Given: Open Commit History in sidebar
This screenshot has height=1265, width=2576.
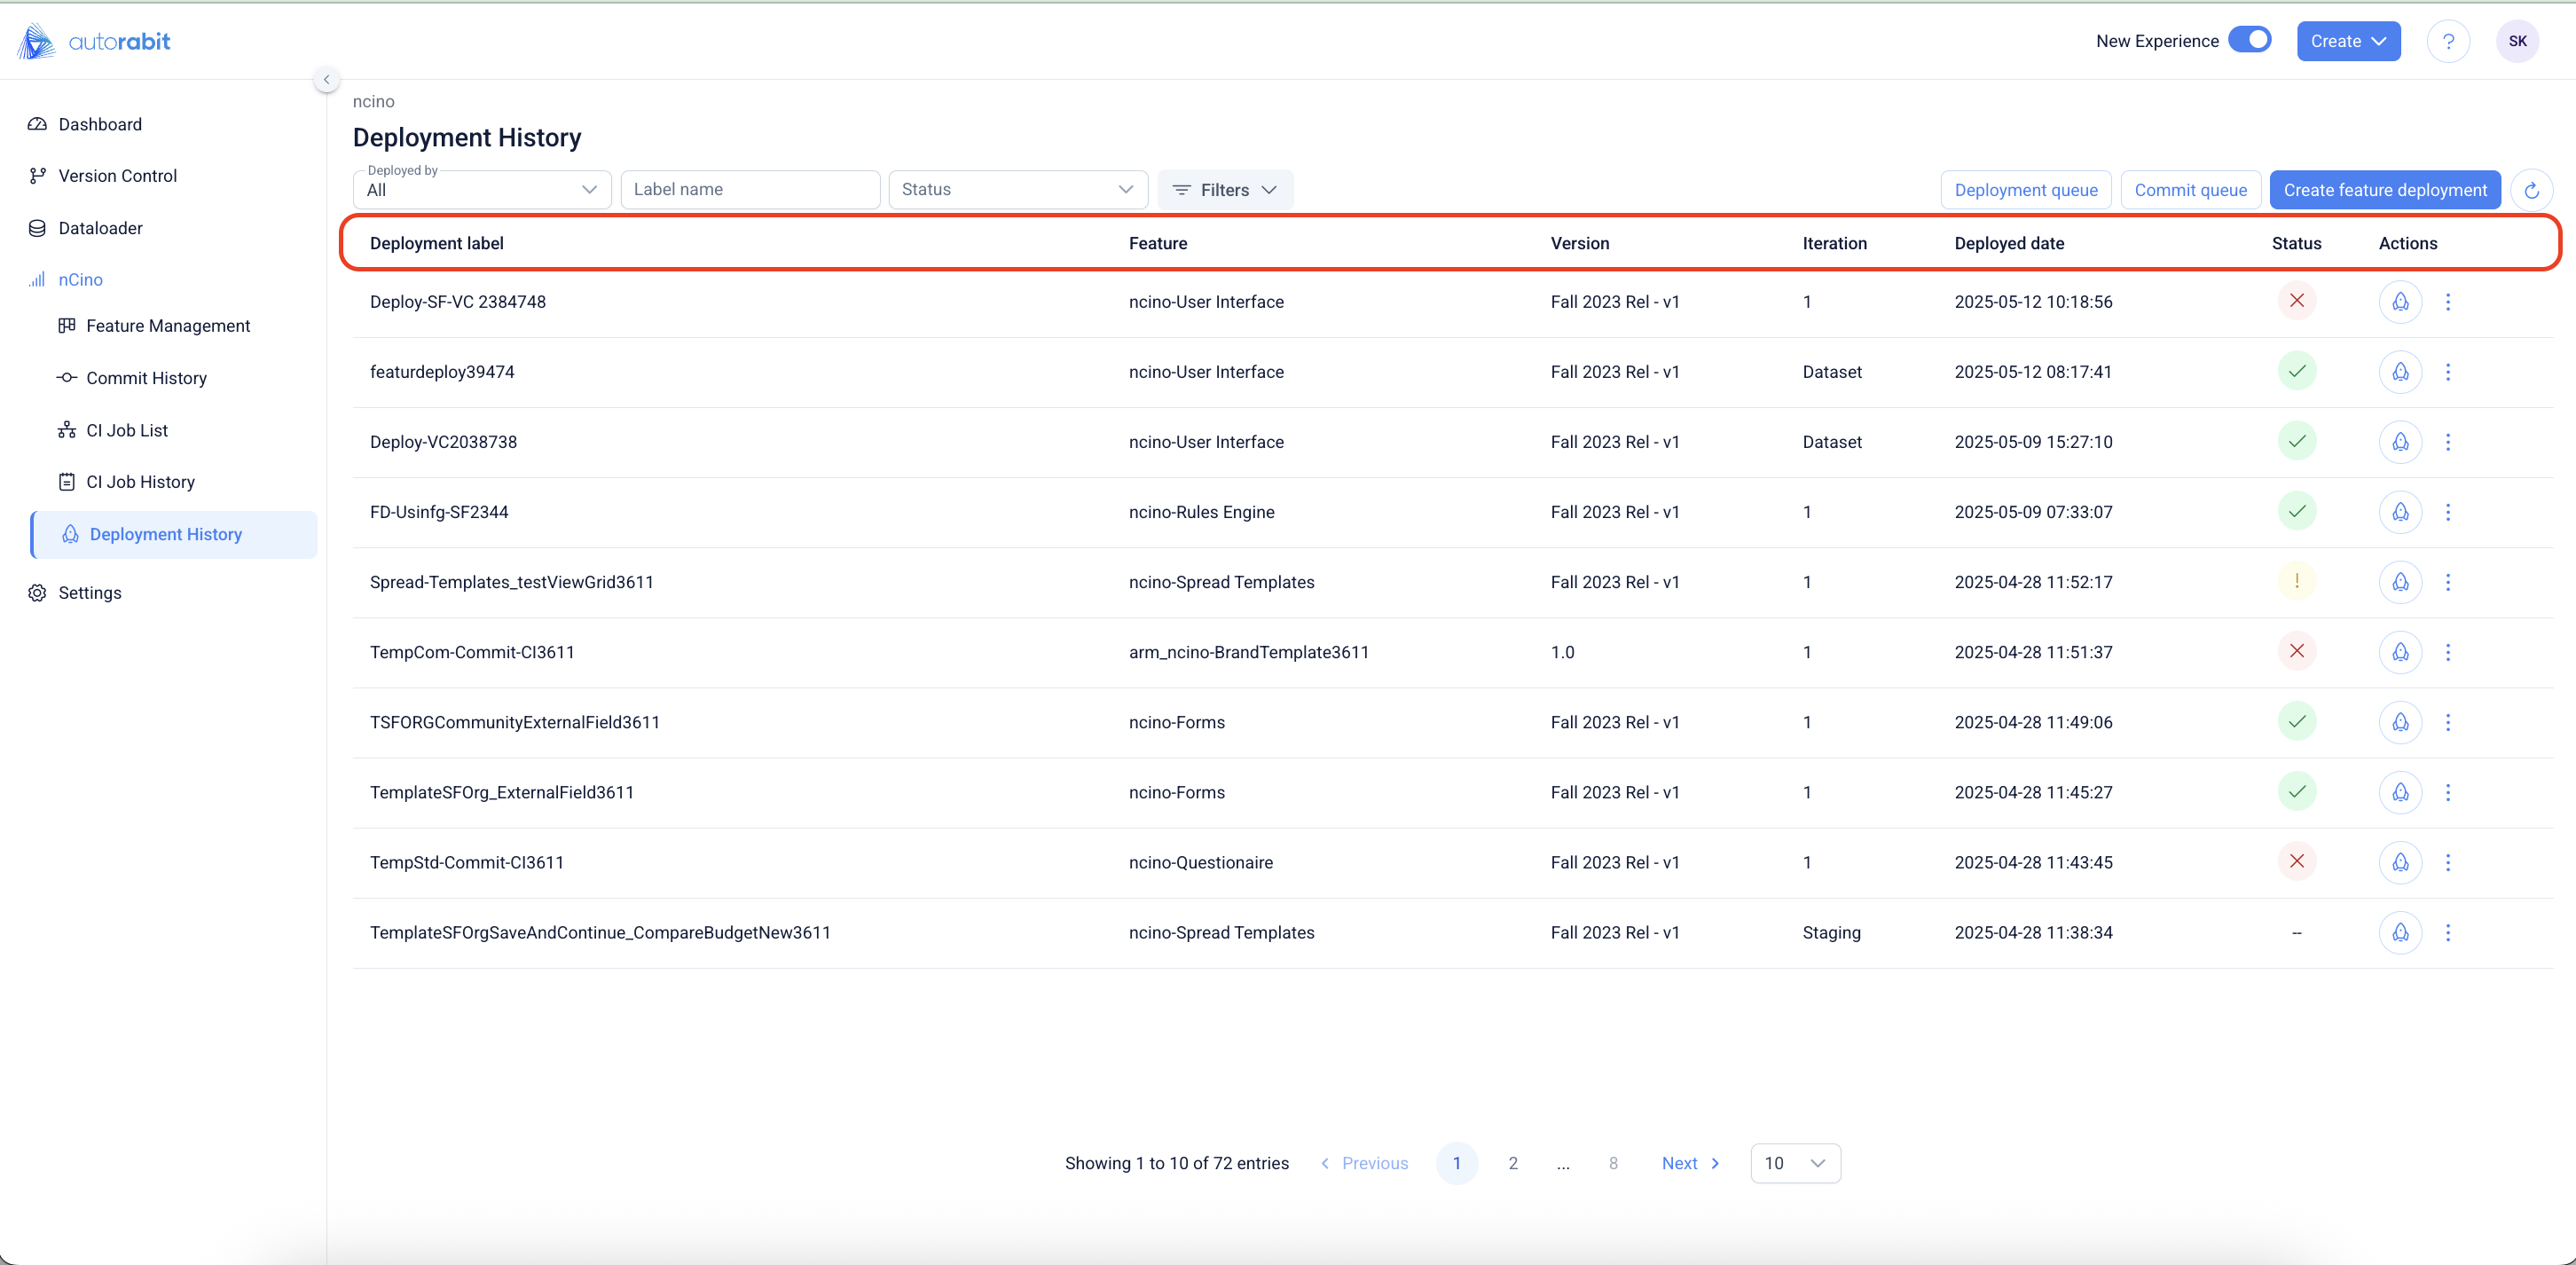Looking at the screenshot, I should (146, 378).
